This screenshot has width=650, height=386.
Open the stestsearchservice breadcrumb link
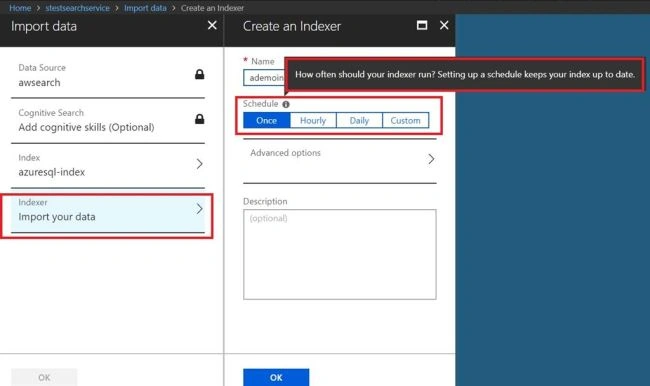coord(78,8)
